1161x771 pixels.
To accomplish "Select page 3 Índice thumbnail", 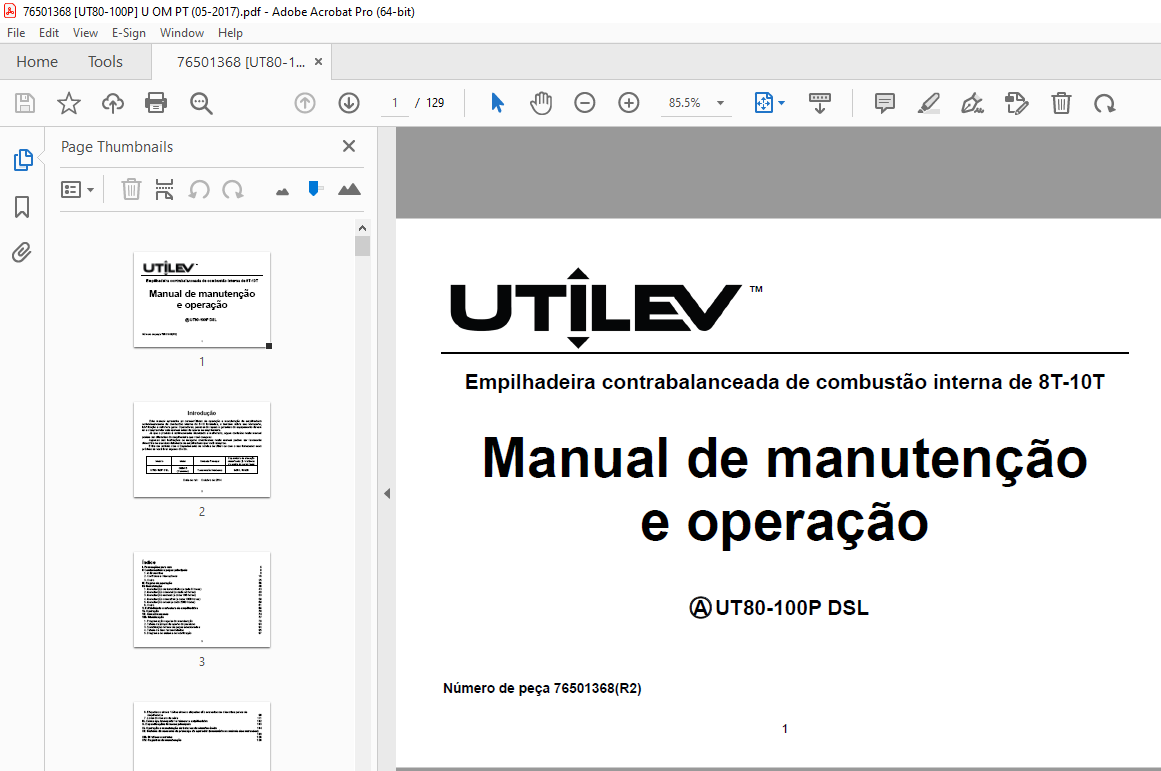I will [201, 600].
